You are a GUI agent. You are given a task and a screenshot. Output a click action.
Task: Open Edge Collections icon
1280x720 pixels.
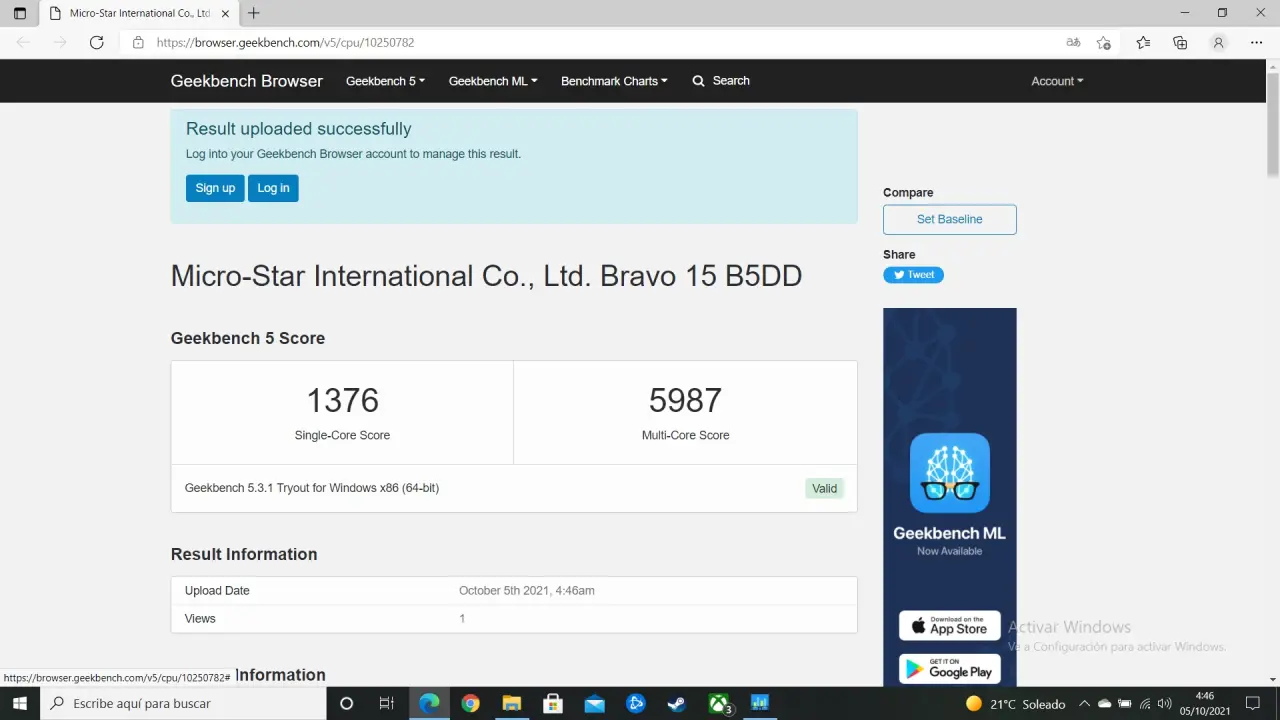tap(1180, 43)
